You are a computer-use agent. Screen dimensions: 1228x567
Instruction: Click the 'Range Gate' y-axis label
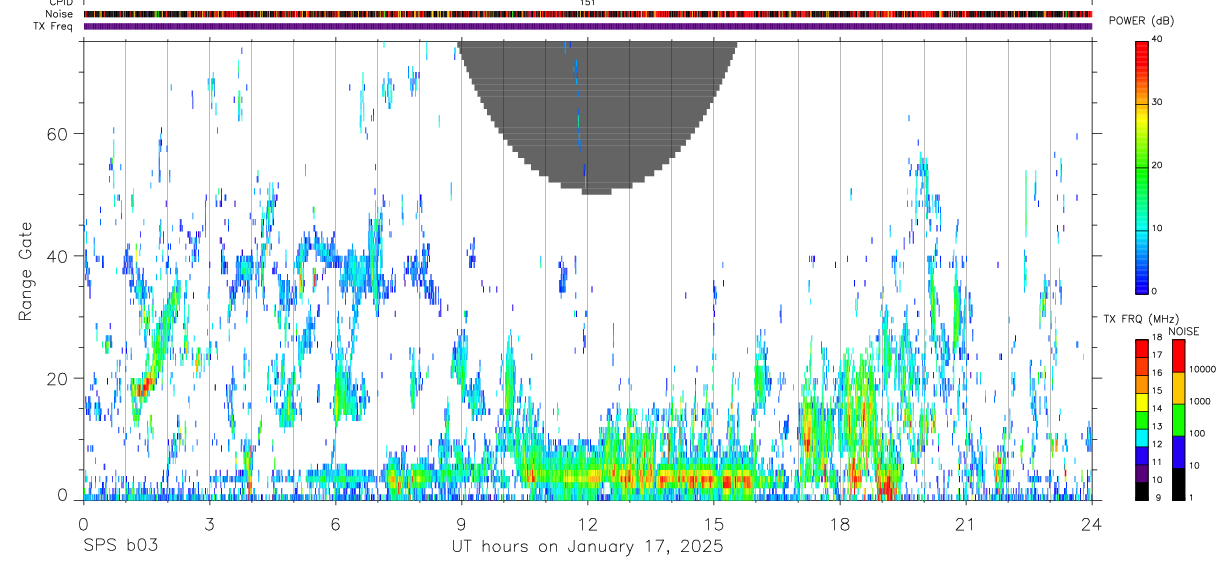click(26, 272)
